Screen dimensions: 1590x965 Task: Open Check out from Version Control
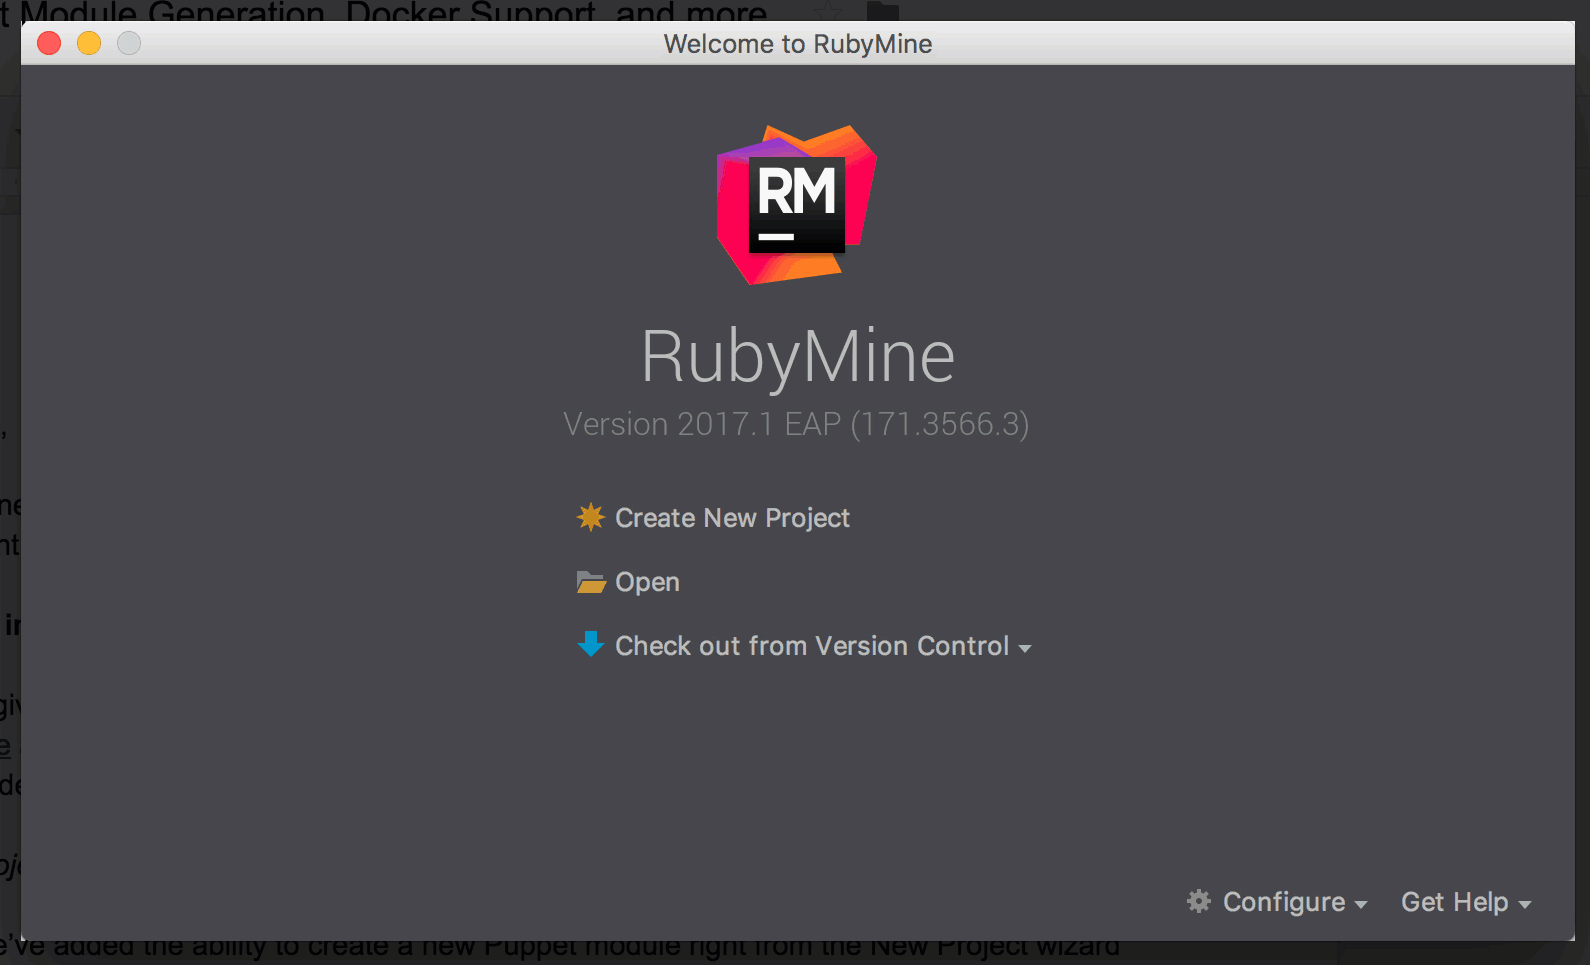click(811, 646)
